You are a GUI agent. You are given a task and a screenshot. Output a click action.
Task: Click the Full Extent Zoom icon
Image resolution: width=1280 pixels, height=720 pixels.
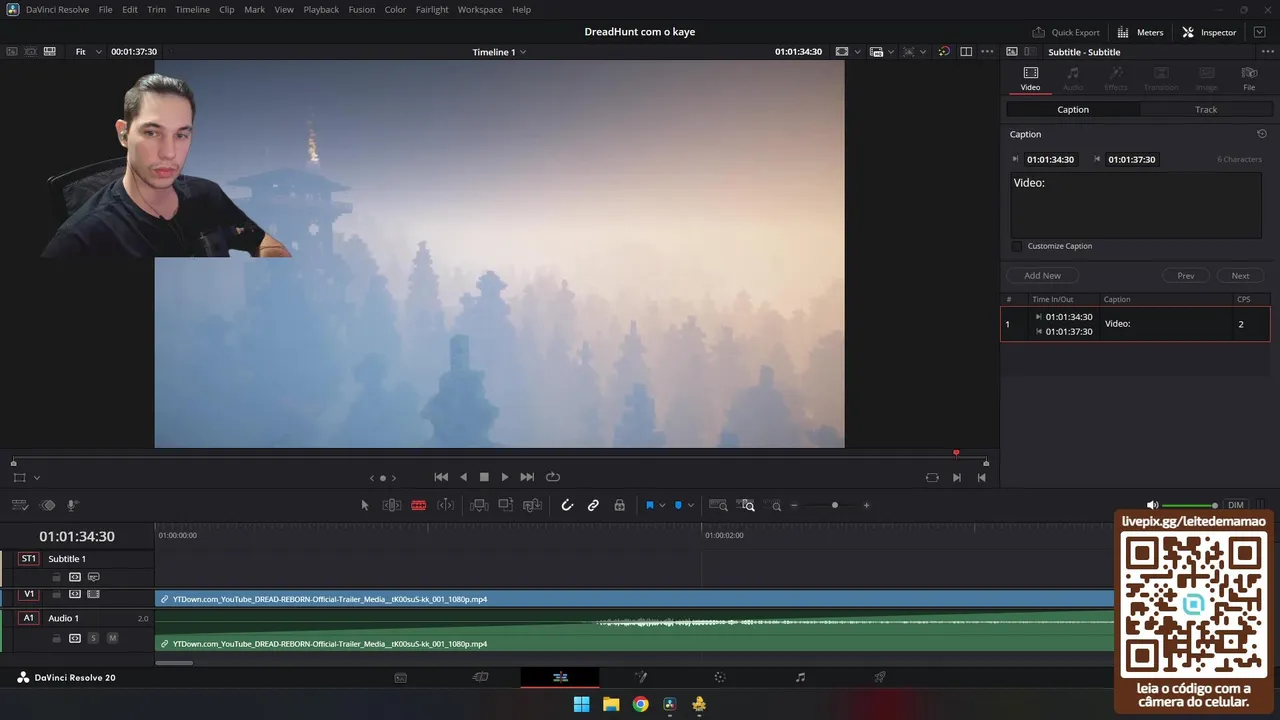[719, 505]
